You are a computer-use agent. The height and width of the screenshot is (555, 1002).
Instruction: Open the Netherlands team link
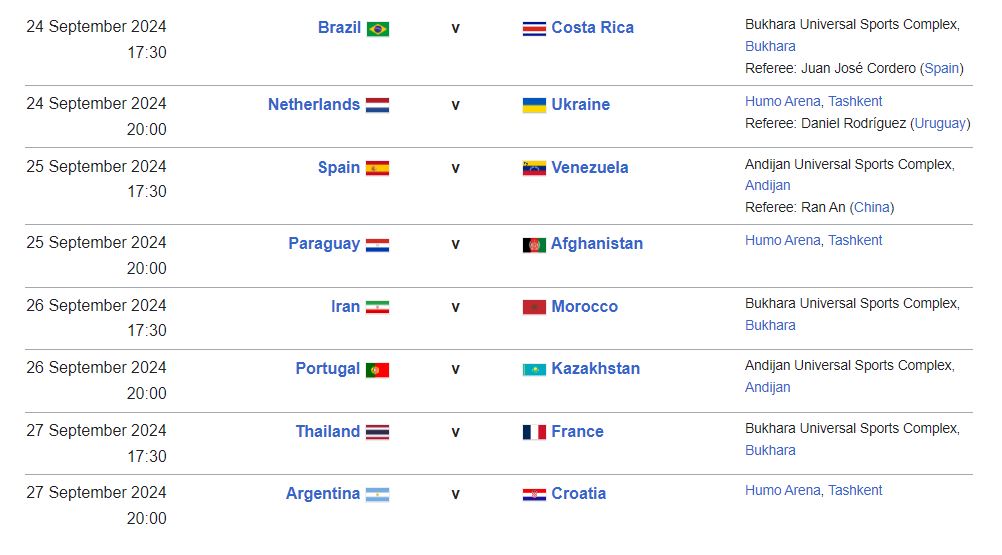313,104
